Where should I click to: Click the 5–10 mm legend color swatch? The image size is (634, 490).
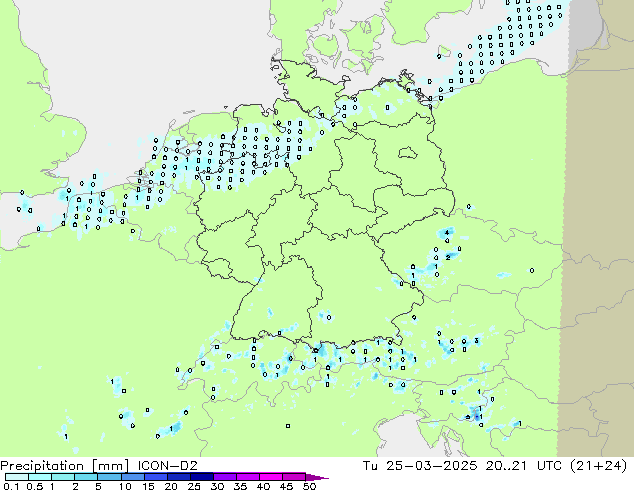coord(109,477)
